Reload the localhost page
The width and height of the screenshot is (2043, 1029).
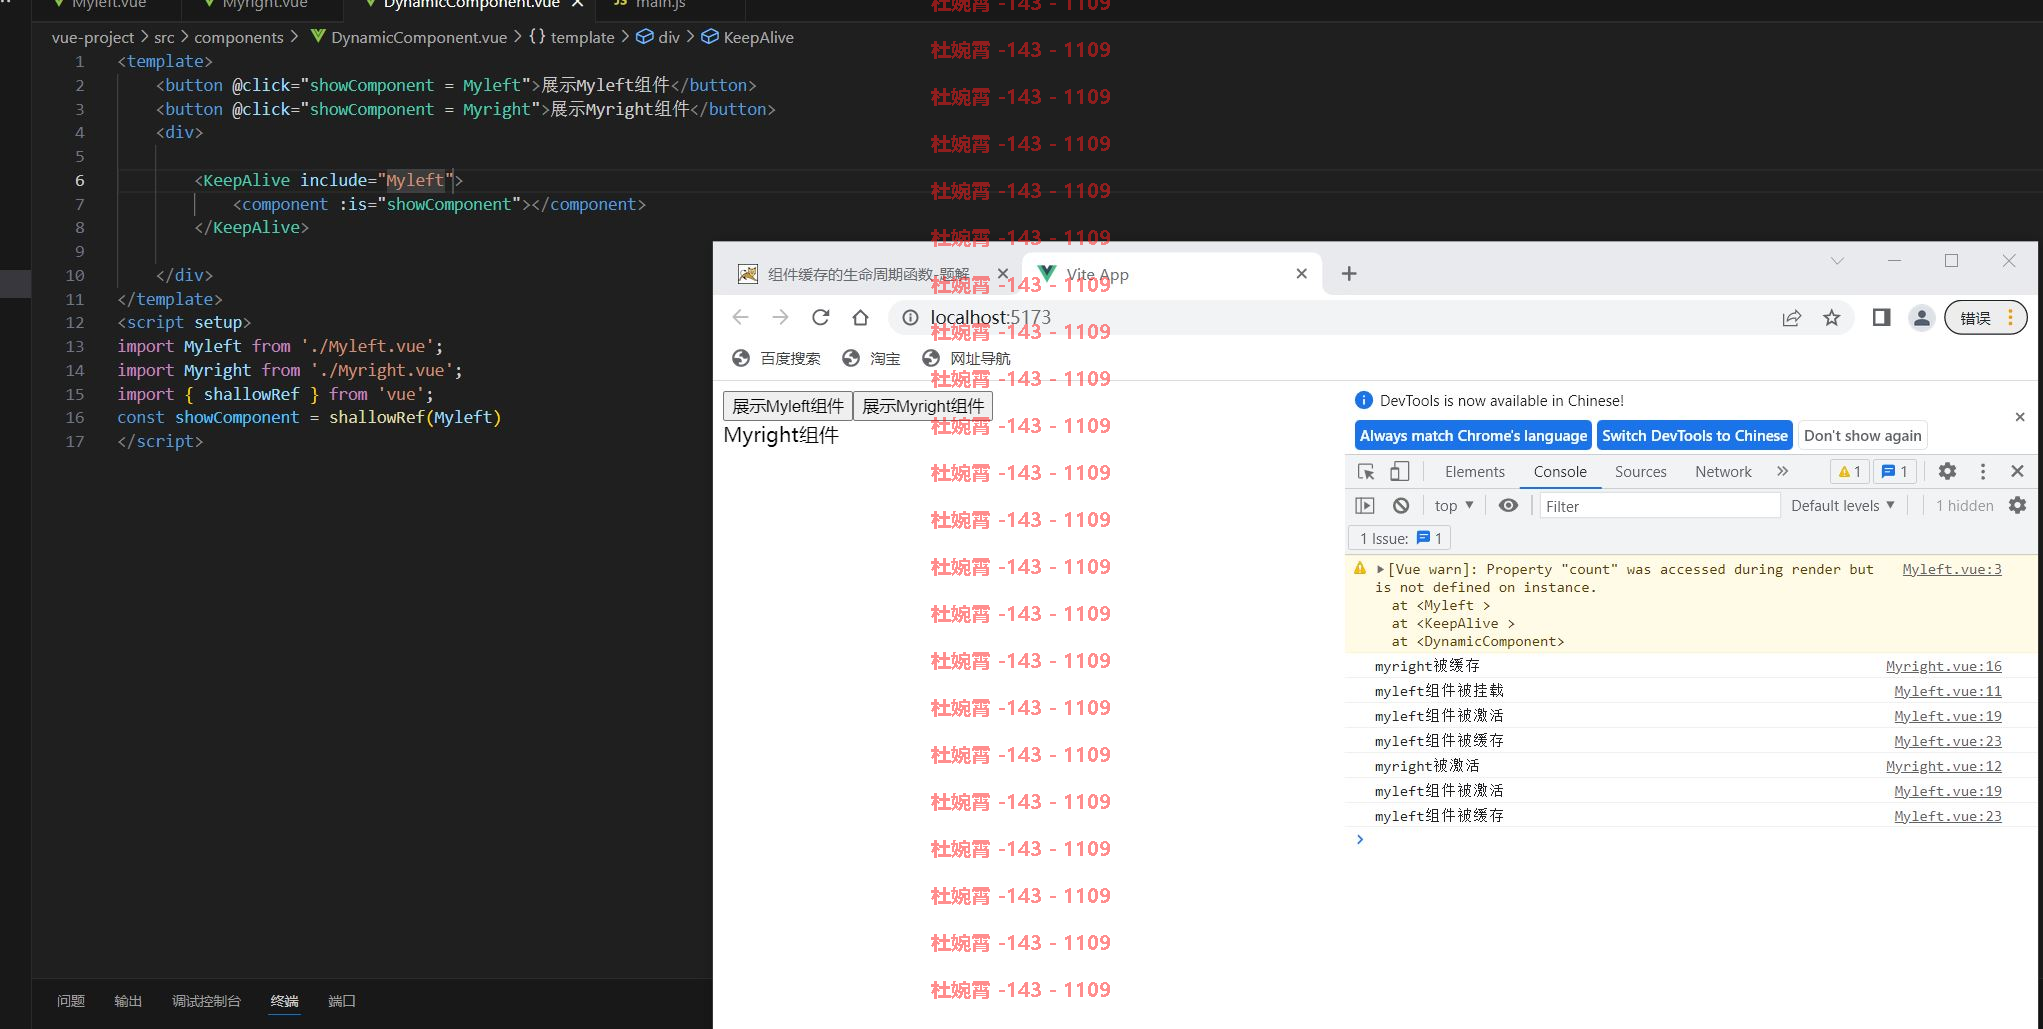(820, 317)
